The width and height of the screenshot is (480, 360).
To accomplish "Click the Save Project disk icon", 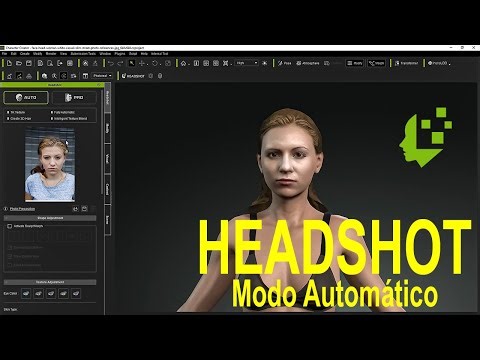I will 29,63.
